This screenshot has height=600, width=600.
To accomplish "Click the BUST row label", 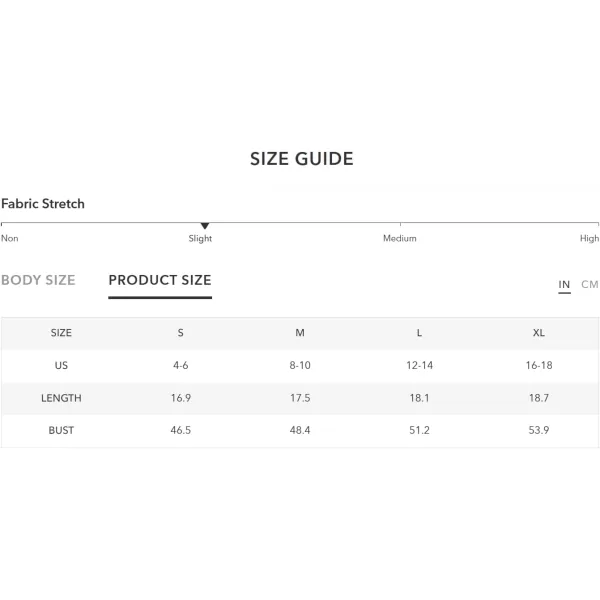I will [61, 430].
